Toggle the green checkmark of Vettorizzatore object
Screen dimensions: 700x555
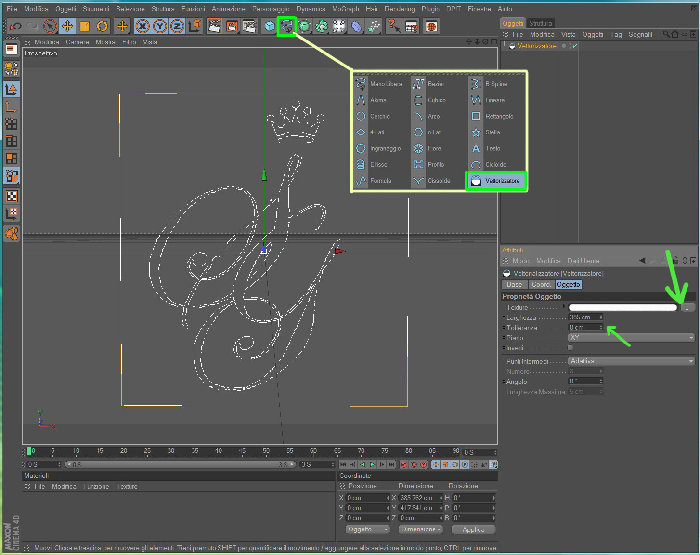pos(574,46)
